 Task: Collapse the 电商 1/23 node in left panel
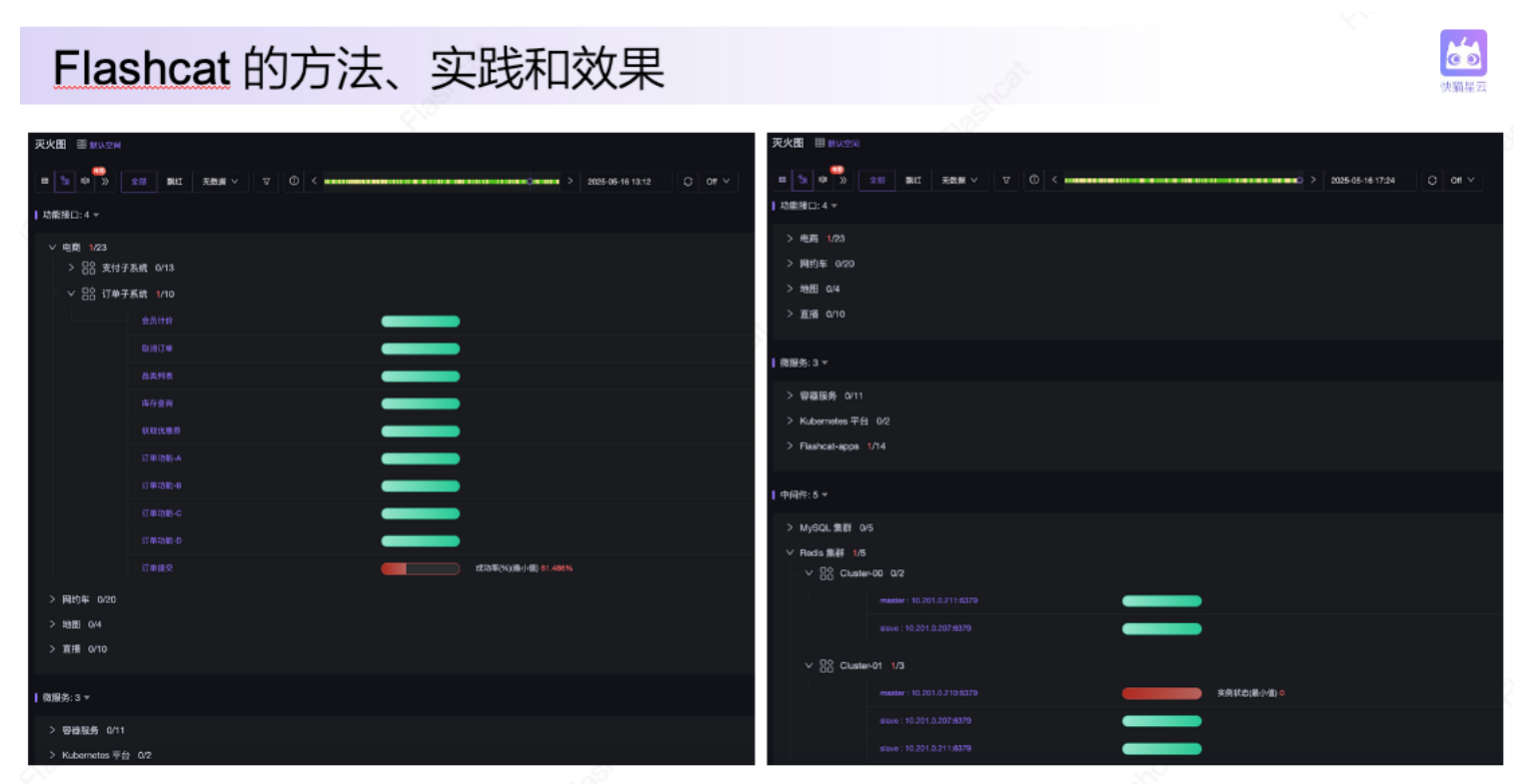52,246
